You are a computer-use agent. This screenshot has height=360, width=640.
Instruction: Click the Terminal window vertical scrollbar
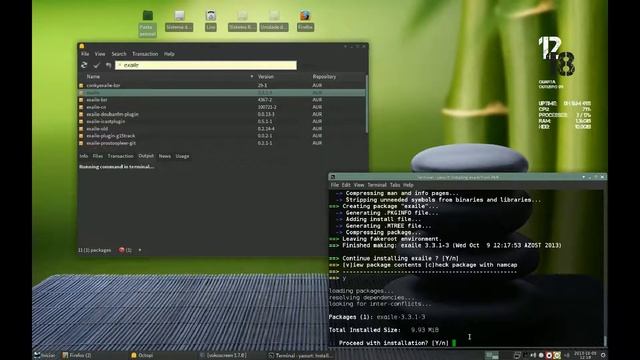point(605,341)
